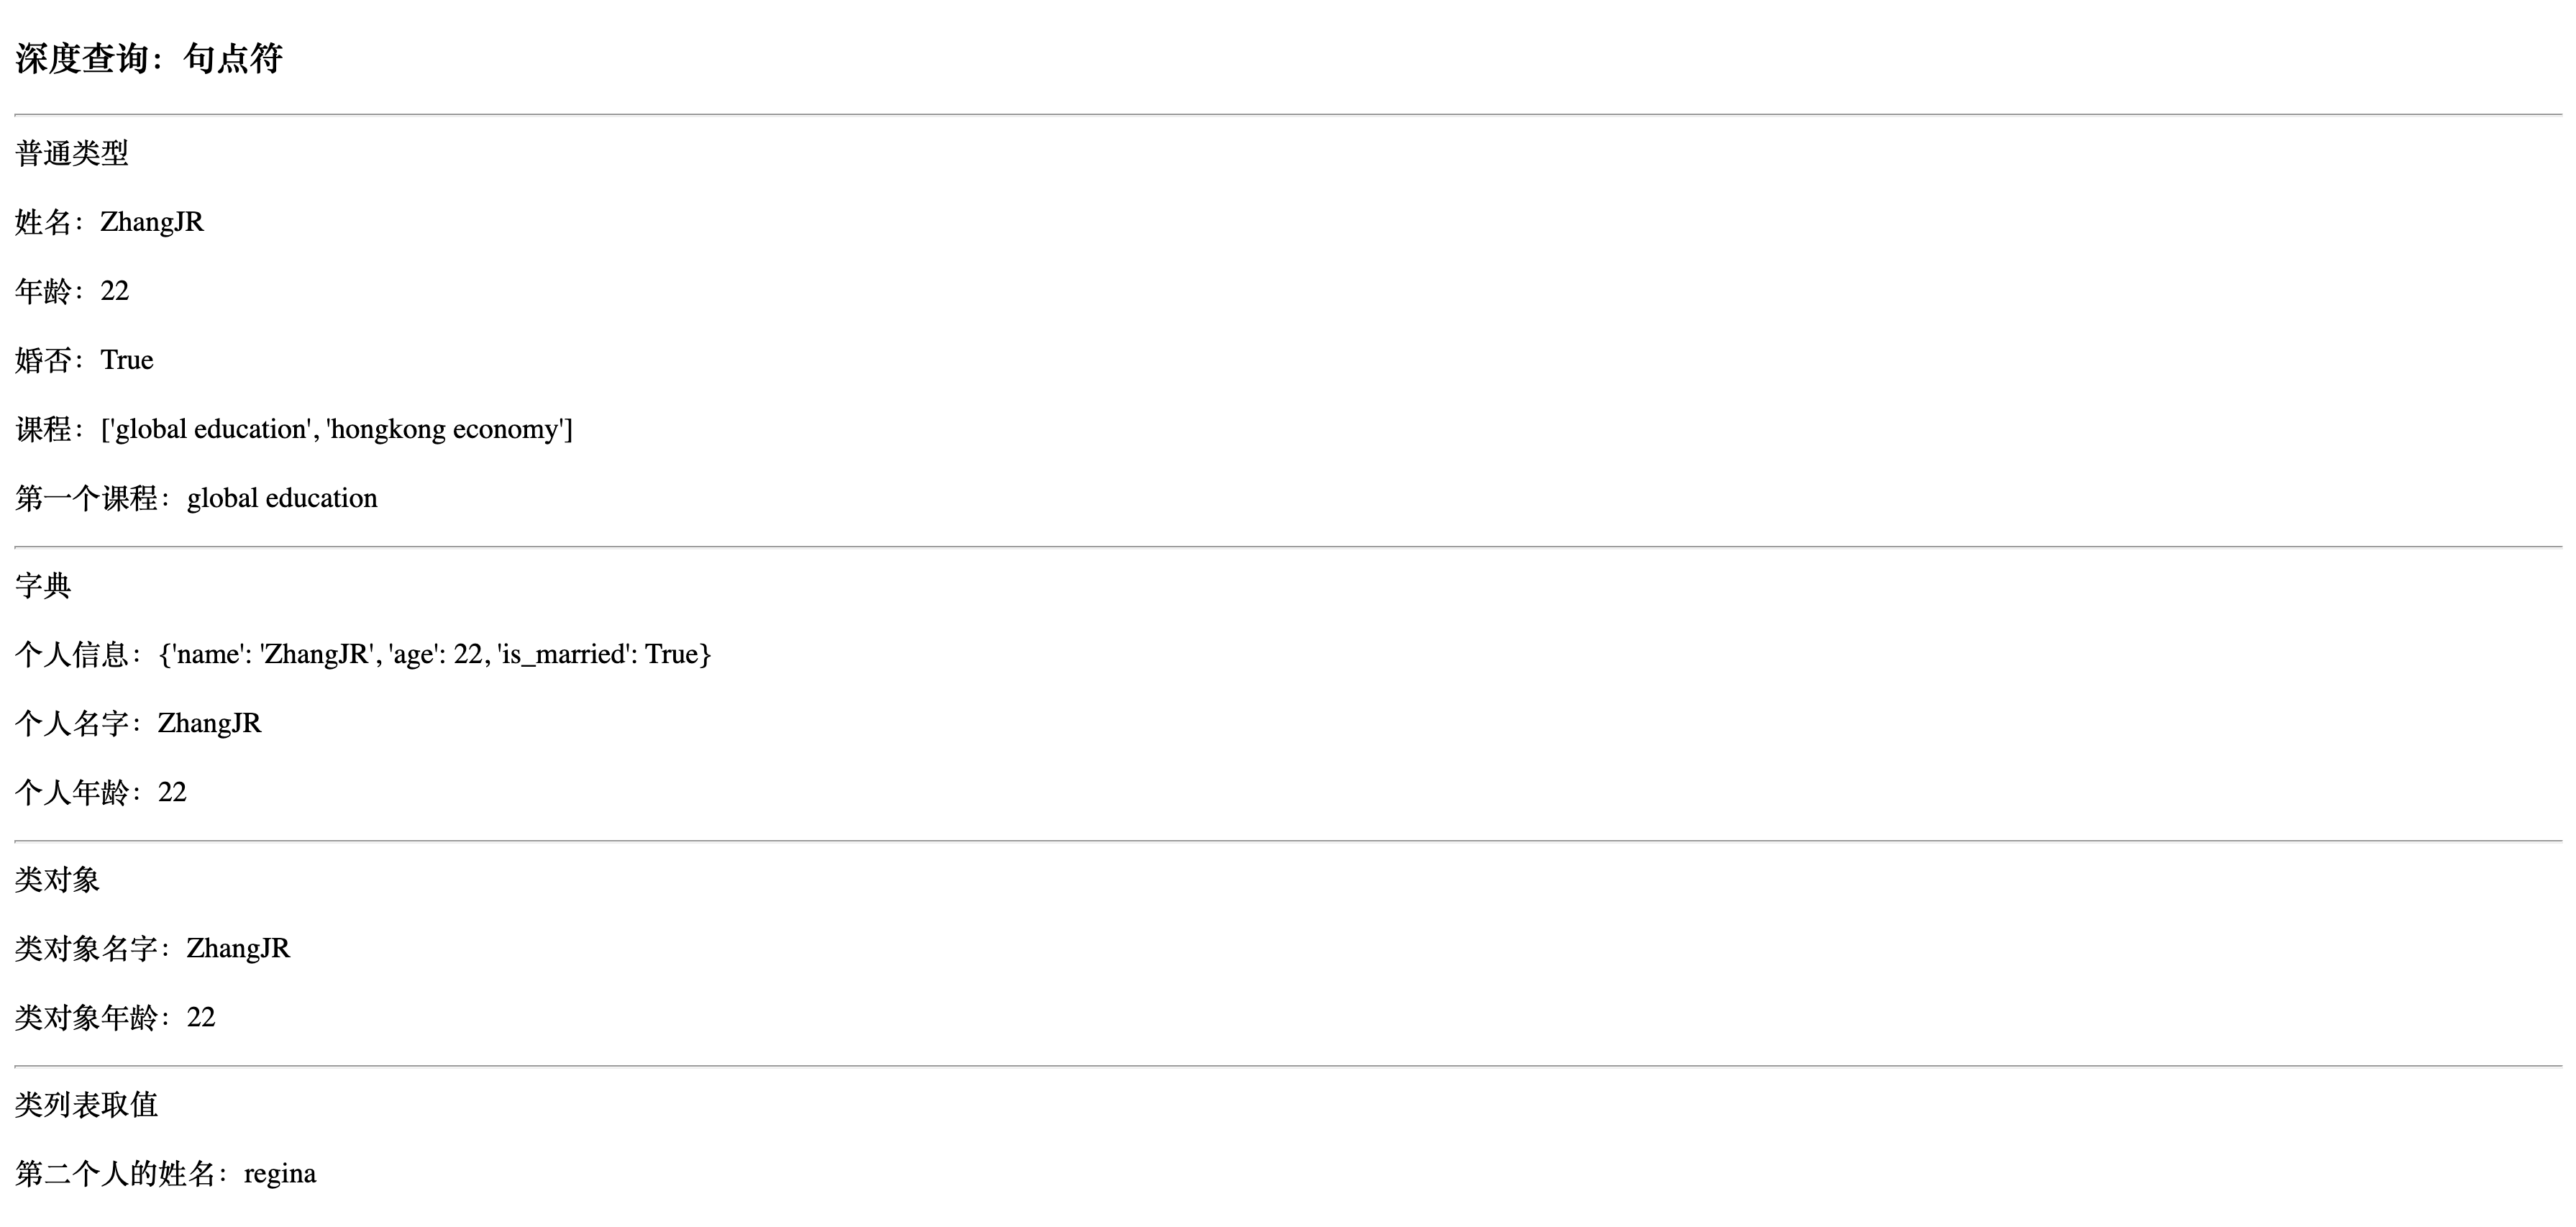Click the 普通类型 section label

point(72,153)
